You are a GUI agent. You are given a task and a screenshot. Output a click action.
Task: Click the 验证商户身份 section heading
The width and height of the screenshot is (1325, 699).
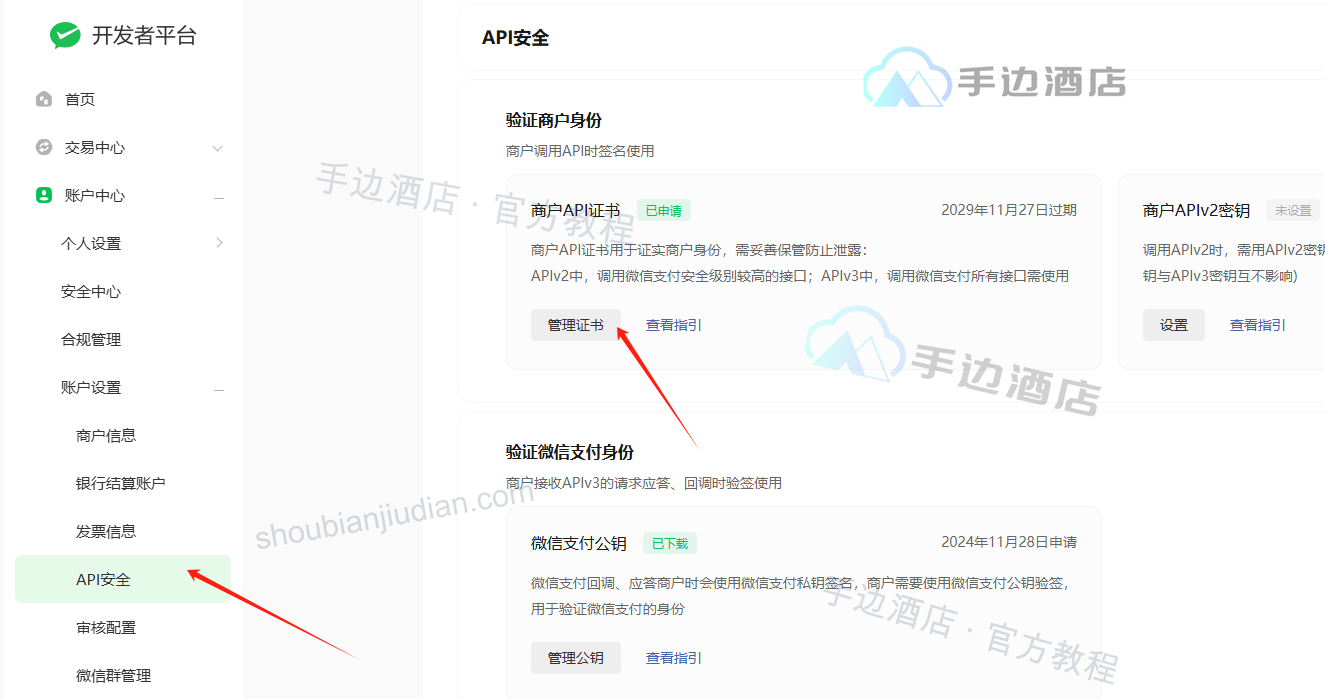click(x=554, y=120)
